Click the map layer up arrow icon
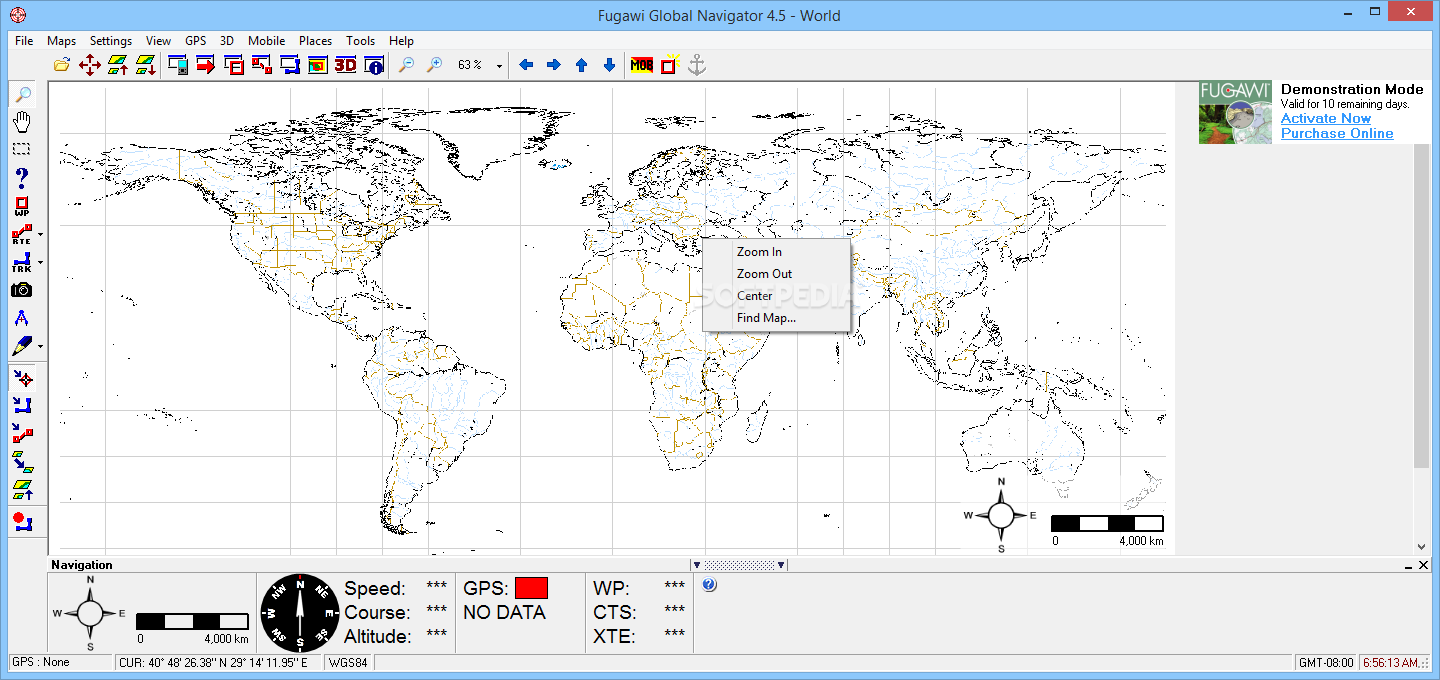 tap(118, 65)
